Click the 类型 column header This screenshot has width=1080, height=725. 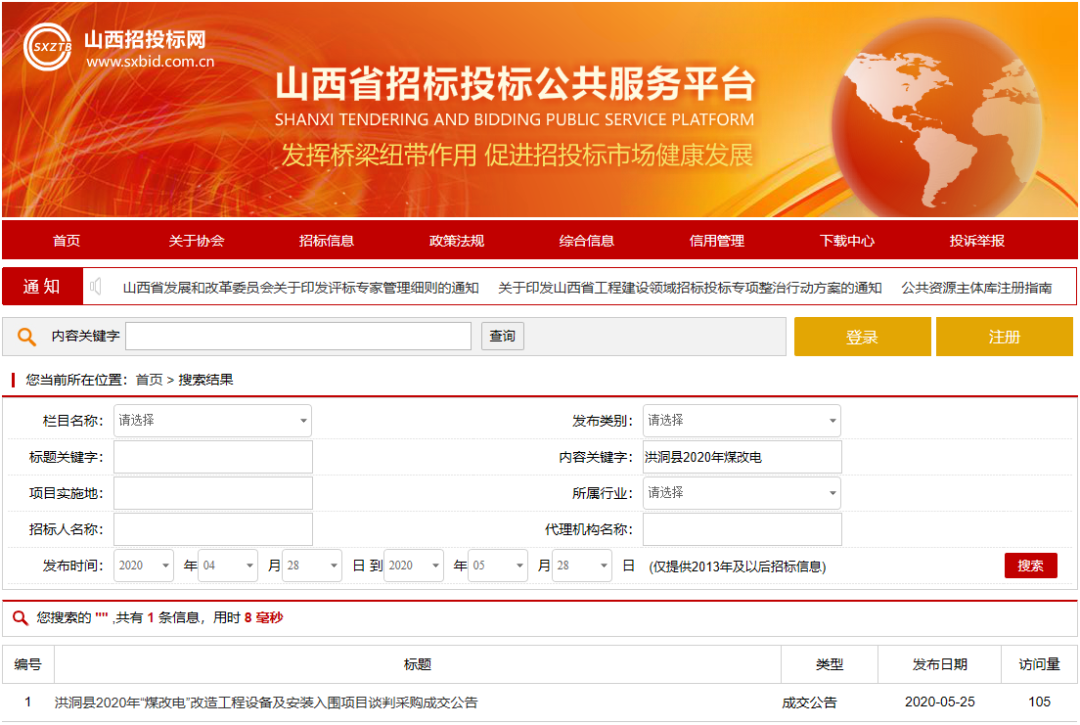click(x=829, y=664)
